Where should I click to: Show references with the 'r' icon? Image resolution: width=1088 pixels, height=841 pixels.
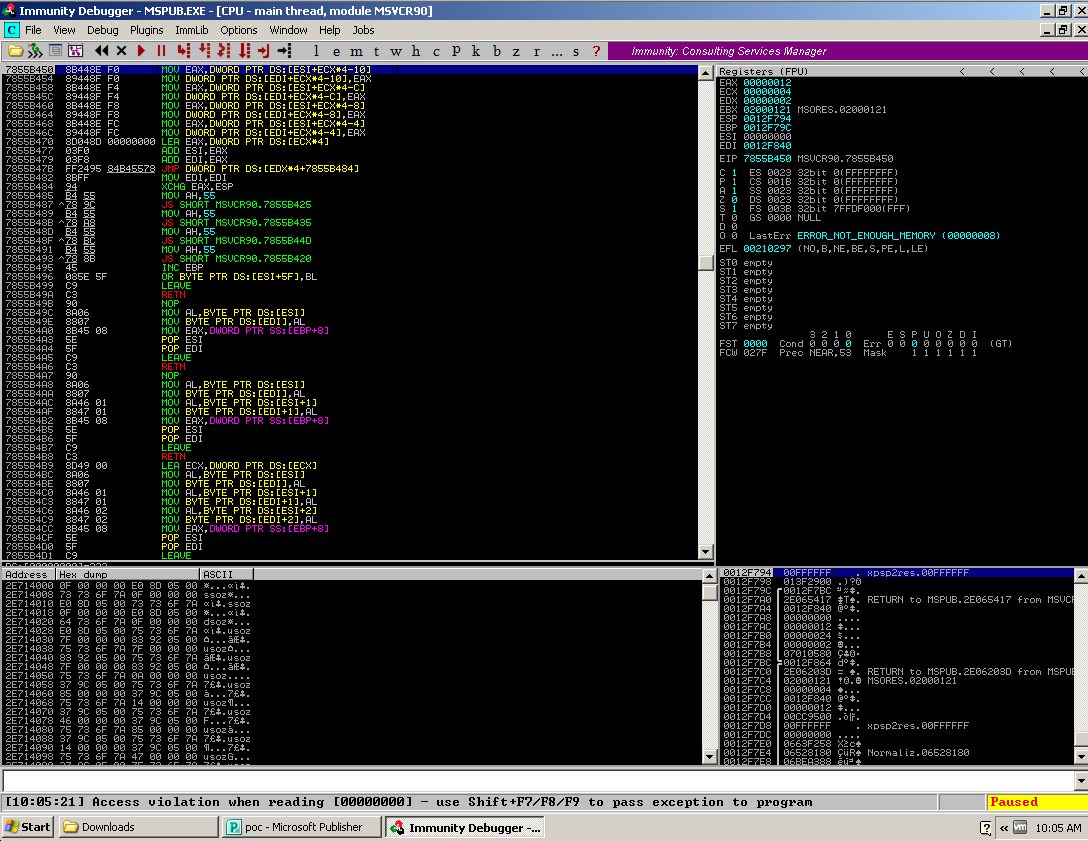coord(536,51)
